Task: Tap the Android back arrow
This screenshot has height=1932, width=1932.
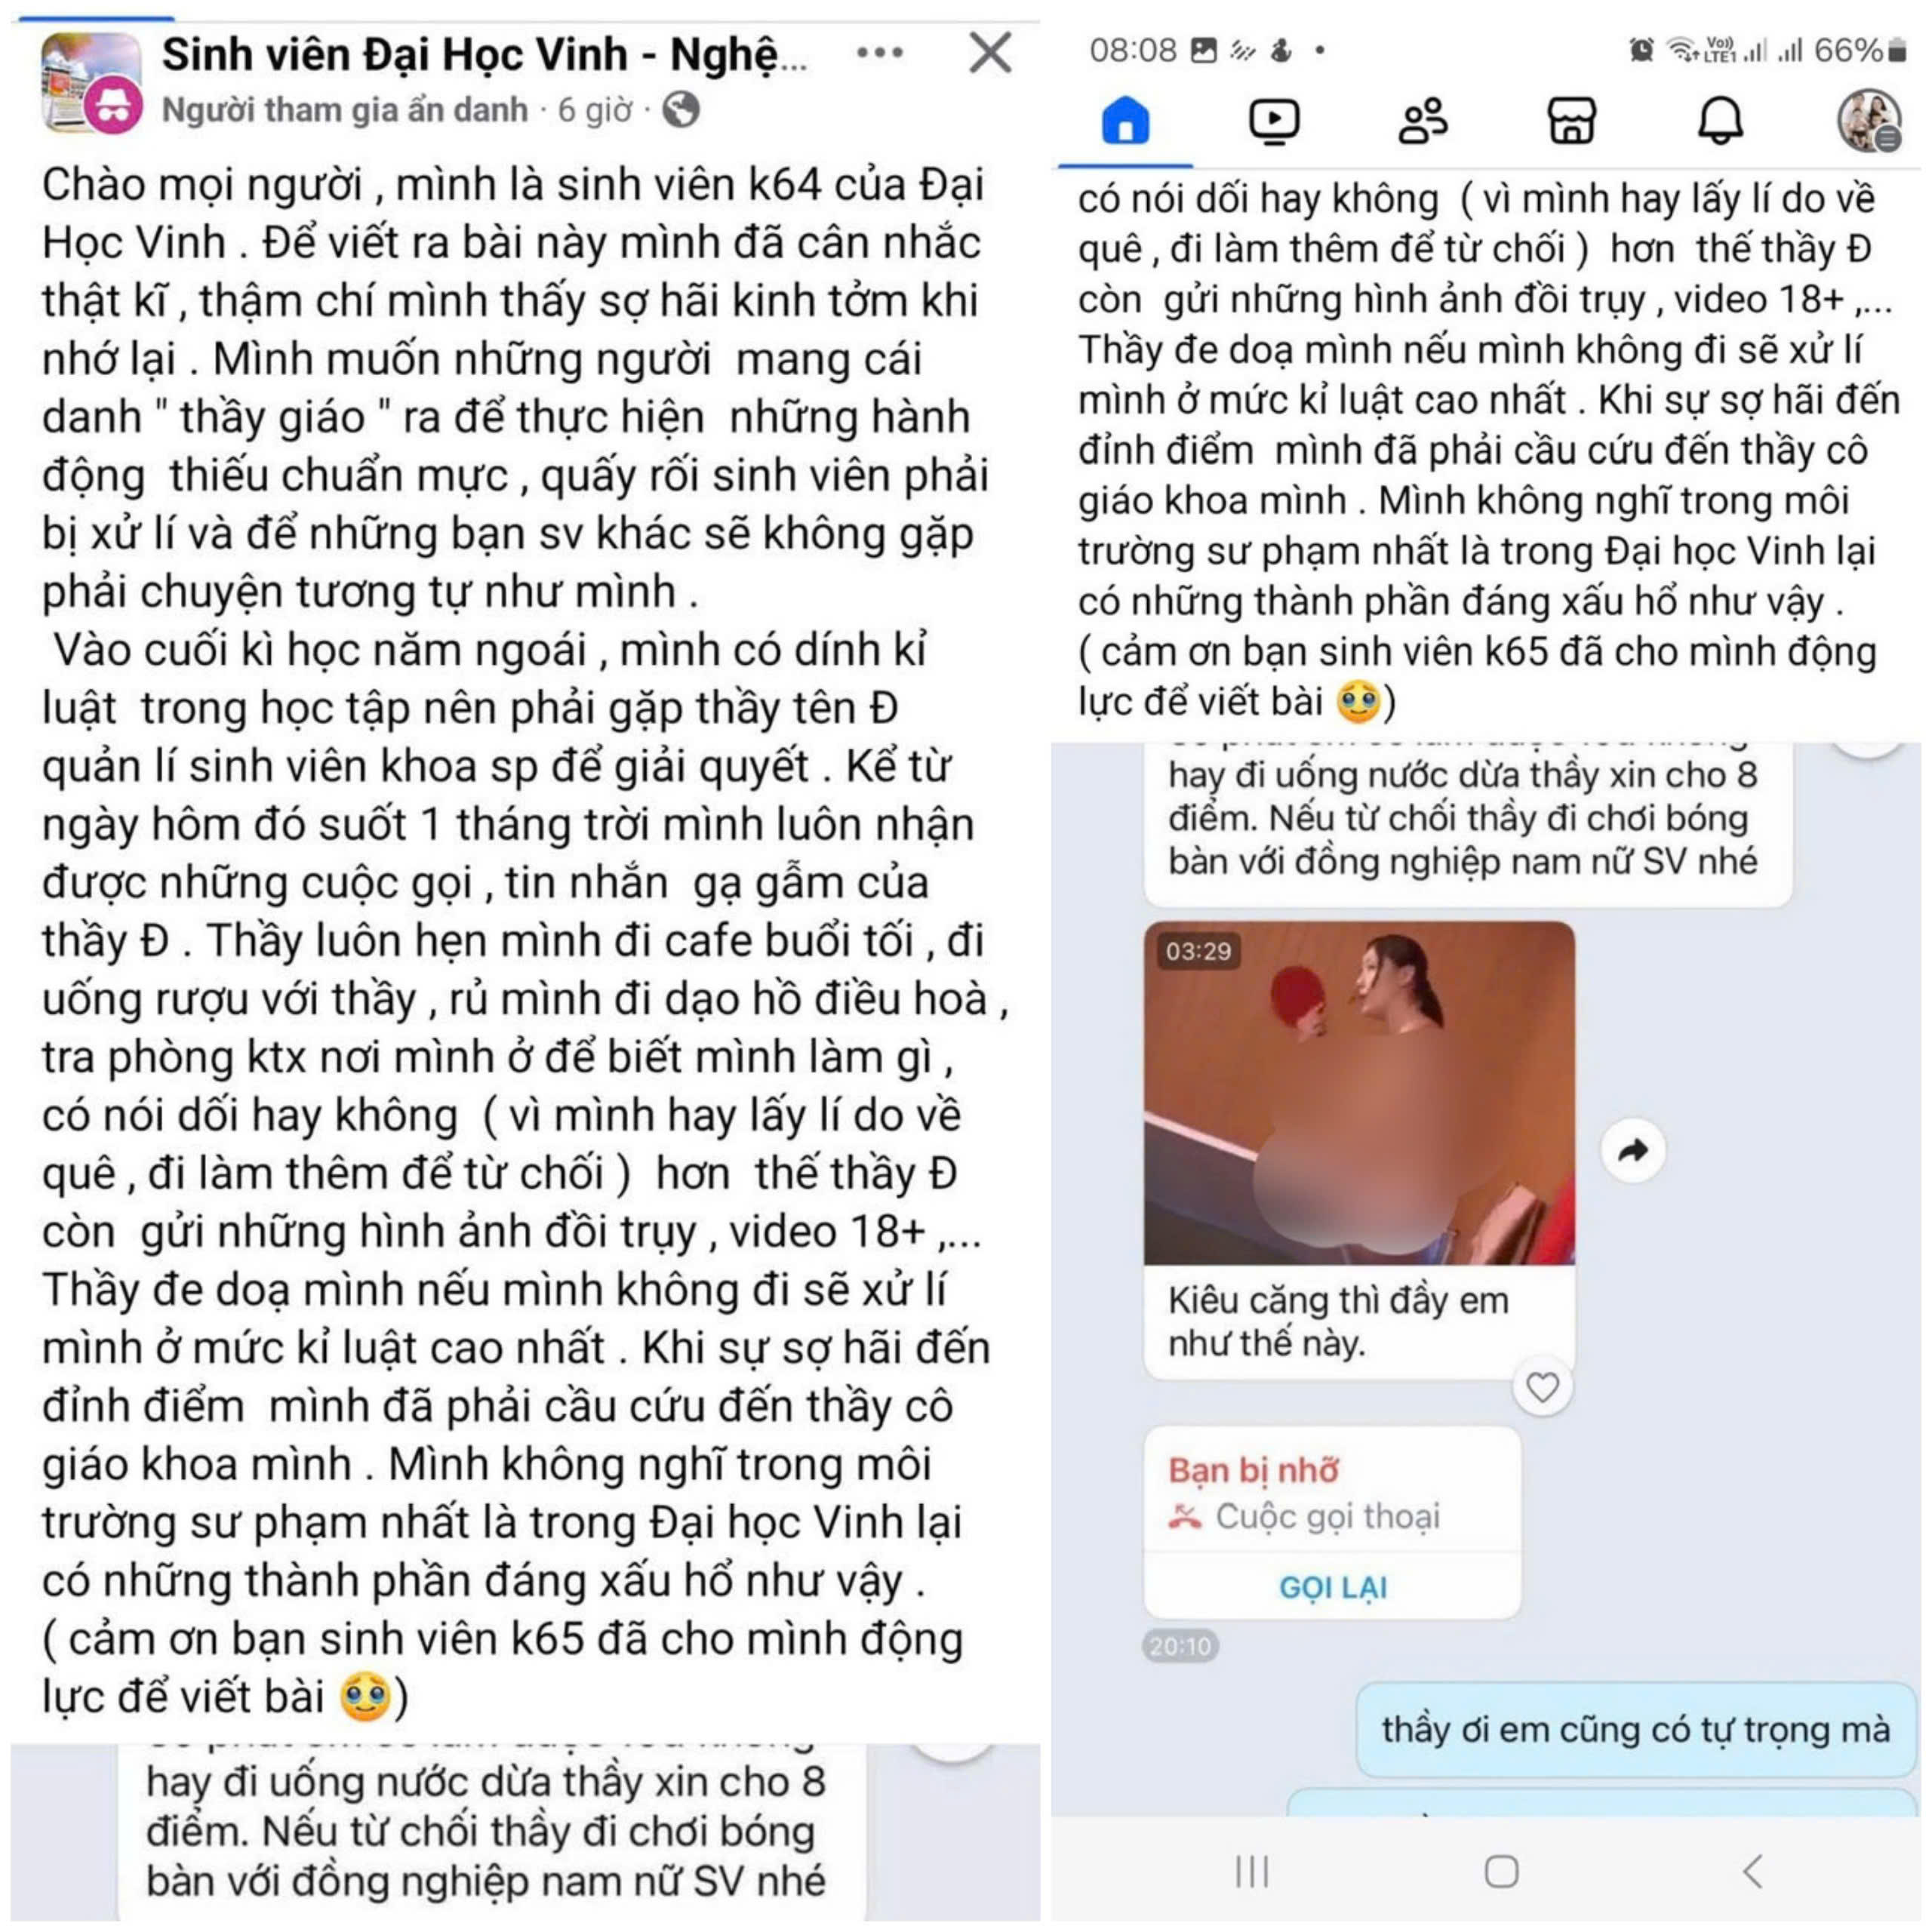Action: [1751, 1870]
